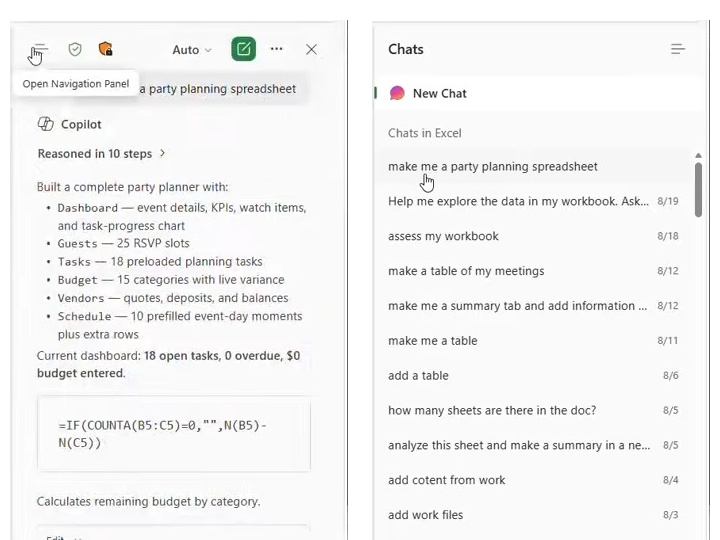
Task: Open the Auto mode dropdown
Action: pyautogui.click(x=192, y=50)
